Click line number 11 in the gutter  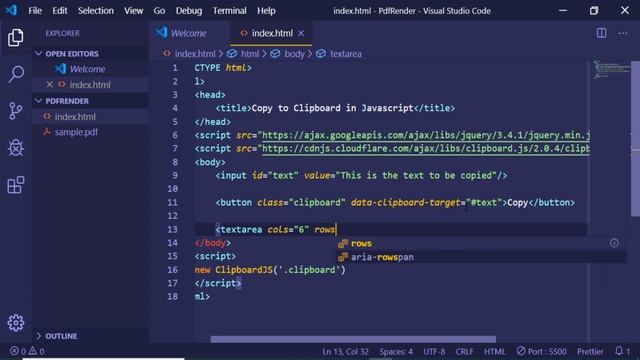[x=173, y=202]
